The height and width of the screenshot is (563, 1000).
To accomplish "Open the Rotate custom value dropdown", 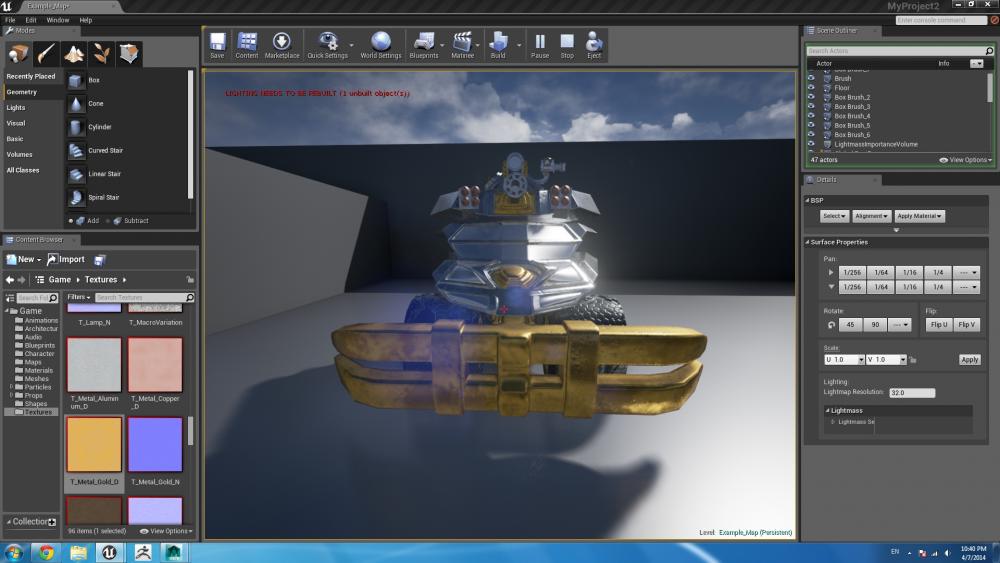I will (899, 325).
